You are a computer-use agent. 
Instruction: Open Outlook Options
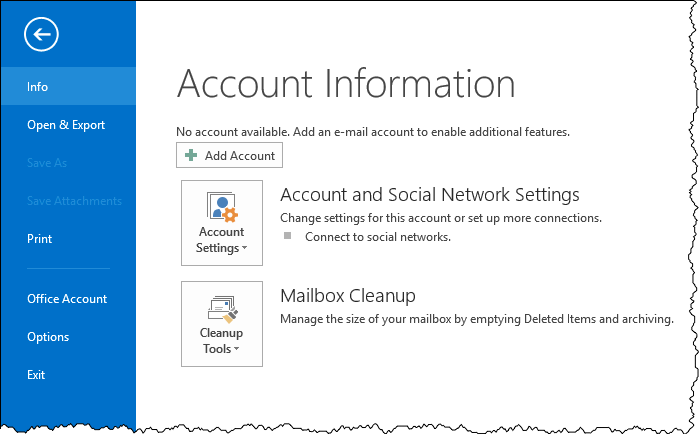coord(68,337)
